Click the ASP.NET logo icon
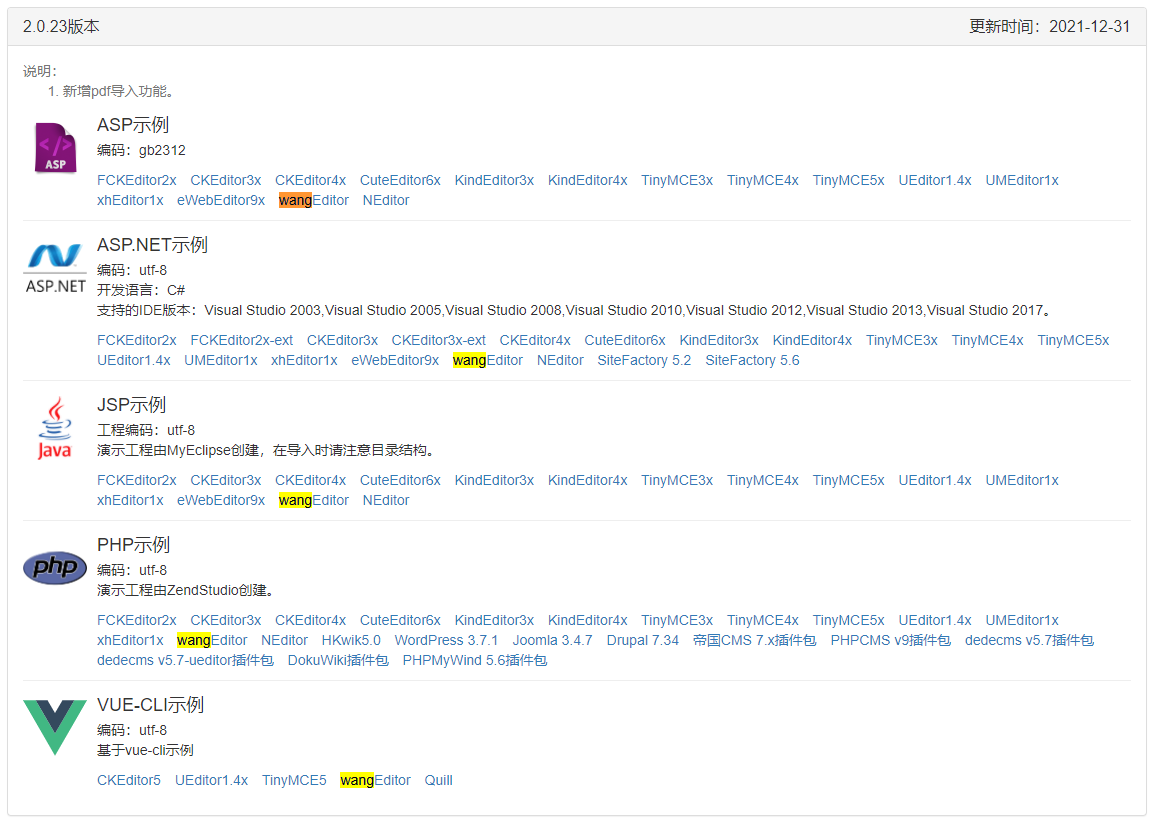 pos(56,268)
